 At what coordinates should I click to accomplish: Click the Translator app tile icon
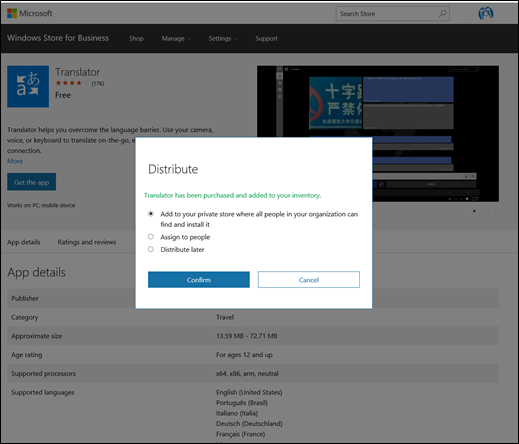[x=28, y=86]
